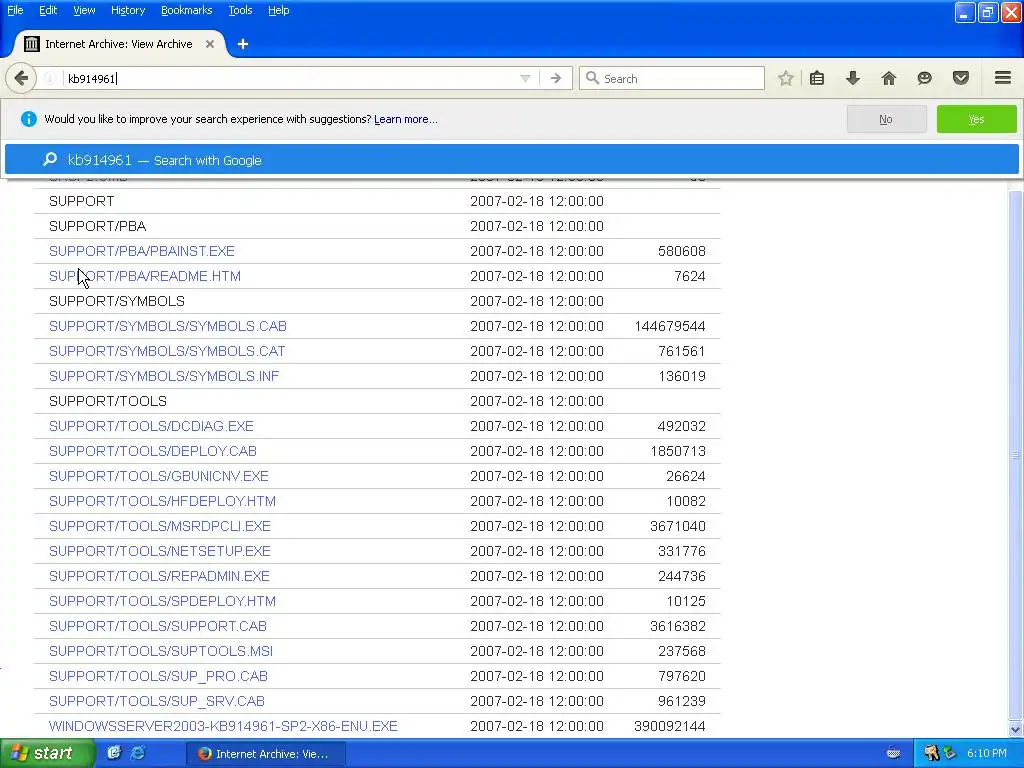Go back using the back arrow button
The width and height of the screenshot is (1024, 768).
[21, 78]
